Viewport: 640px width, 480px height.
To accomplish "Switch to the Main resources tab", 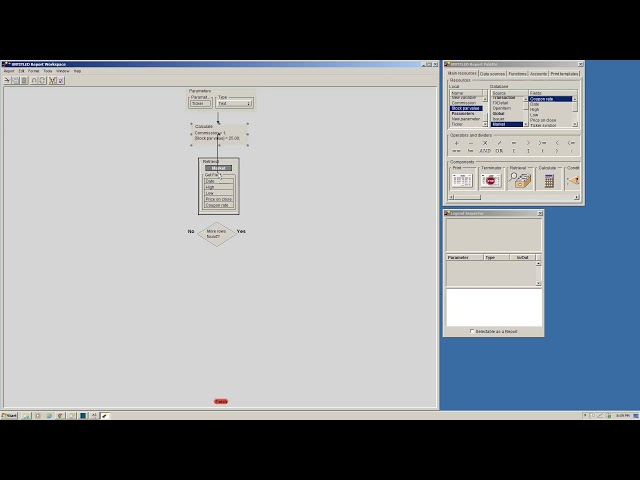I will [462, 73].
